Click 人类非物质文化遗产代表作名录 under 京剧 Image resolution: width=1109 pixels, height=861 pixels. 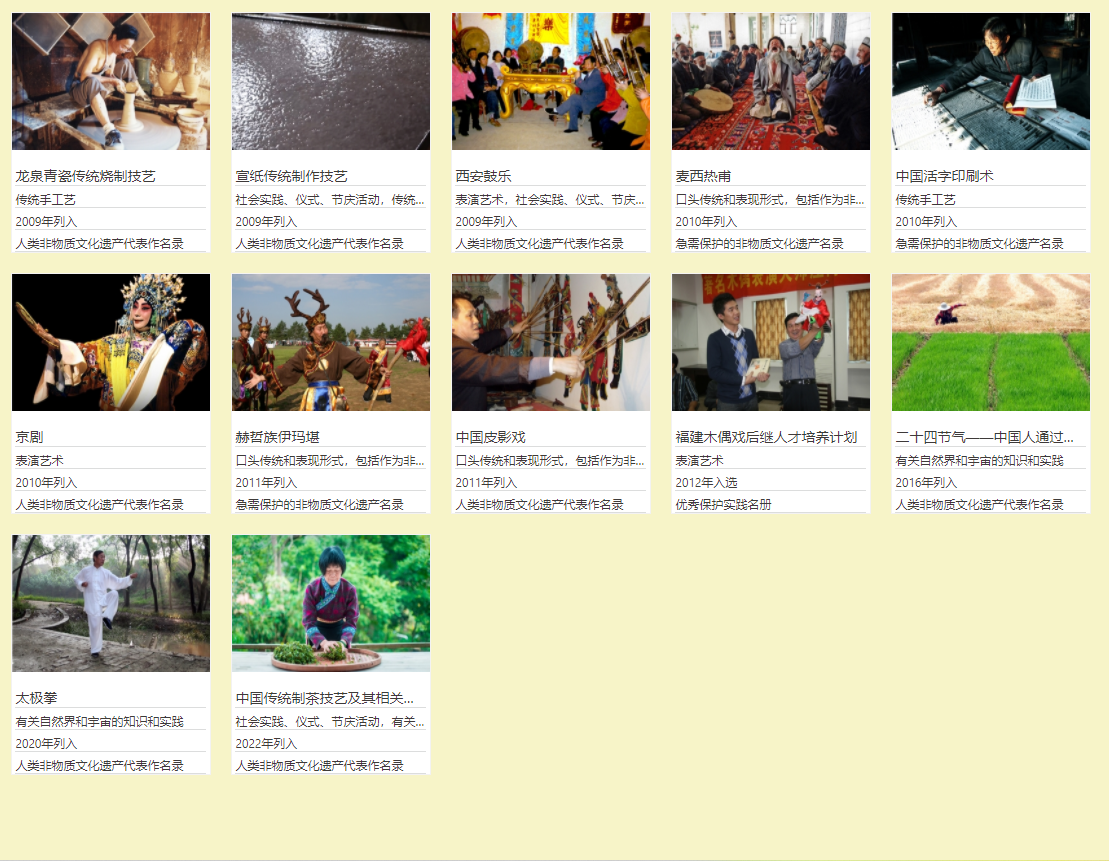pos(100,504)
